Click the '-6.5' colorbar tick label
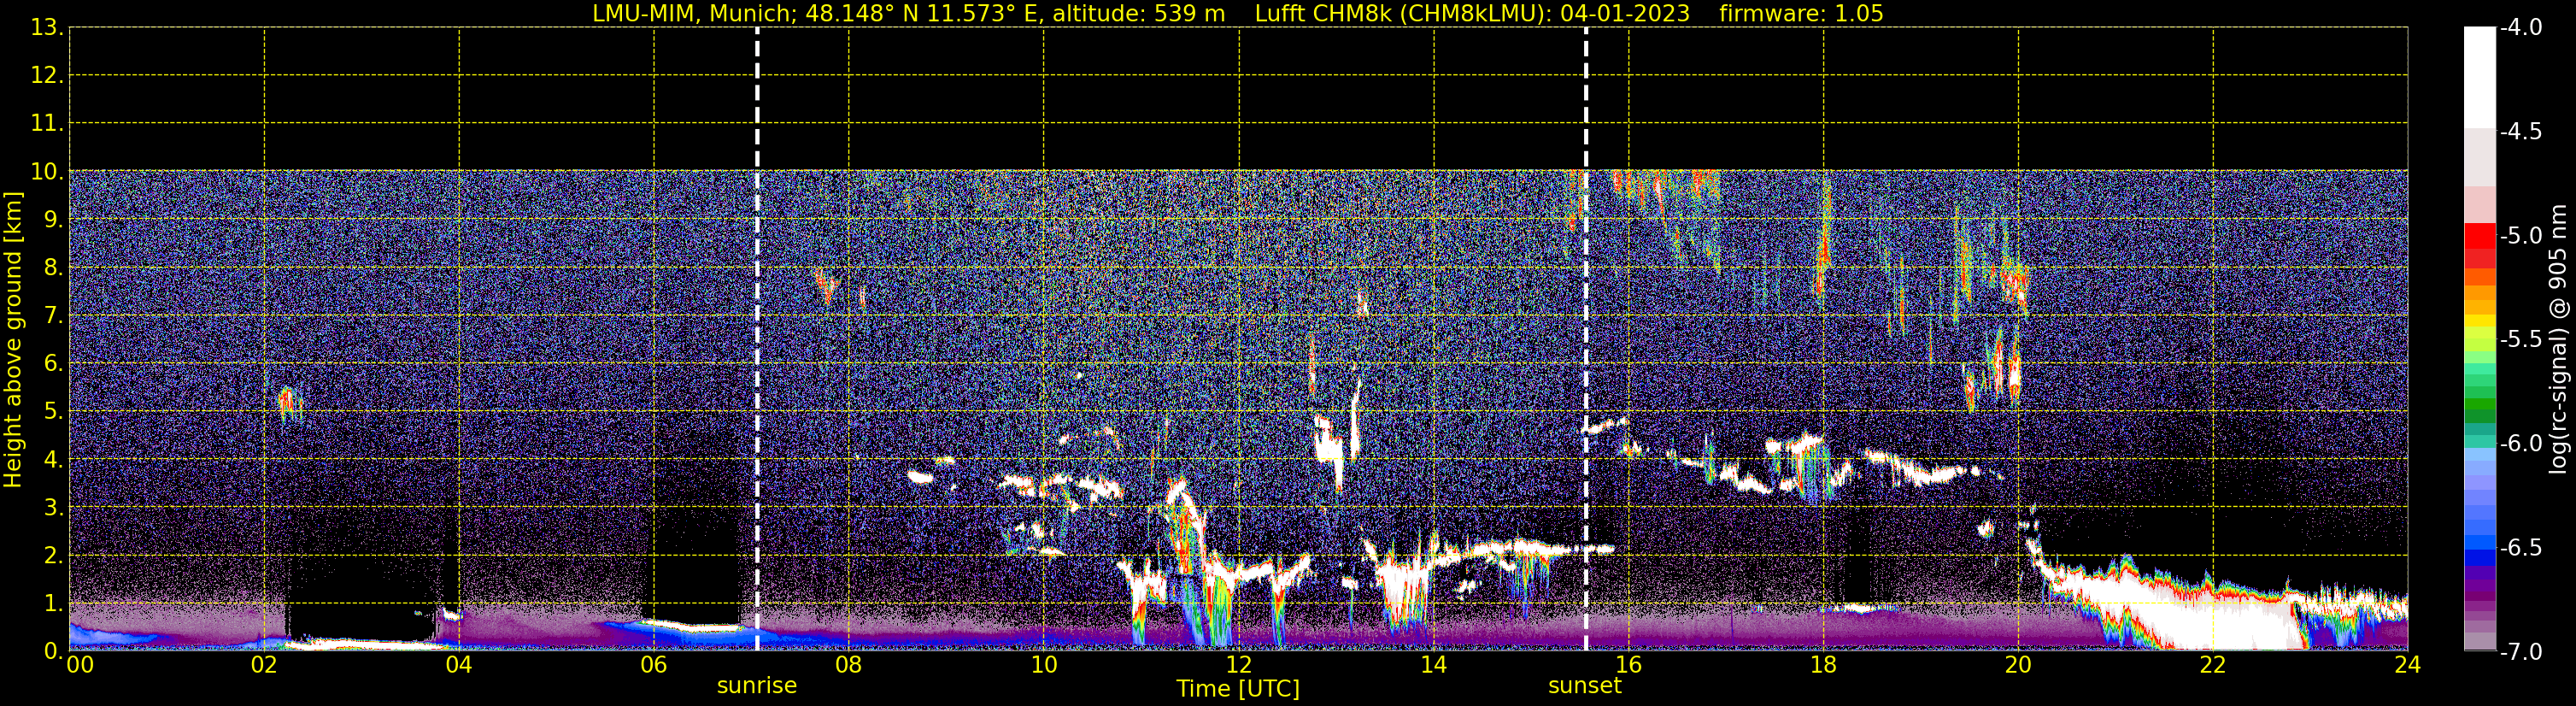The image size is (2576, 706). pyautogui.click(x=2521, y=548)
